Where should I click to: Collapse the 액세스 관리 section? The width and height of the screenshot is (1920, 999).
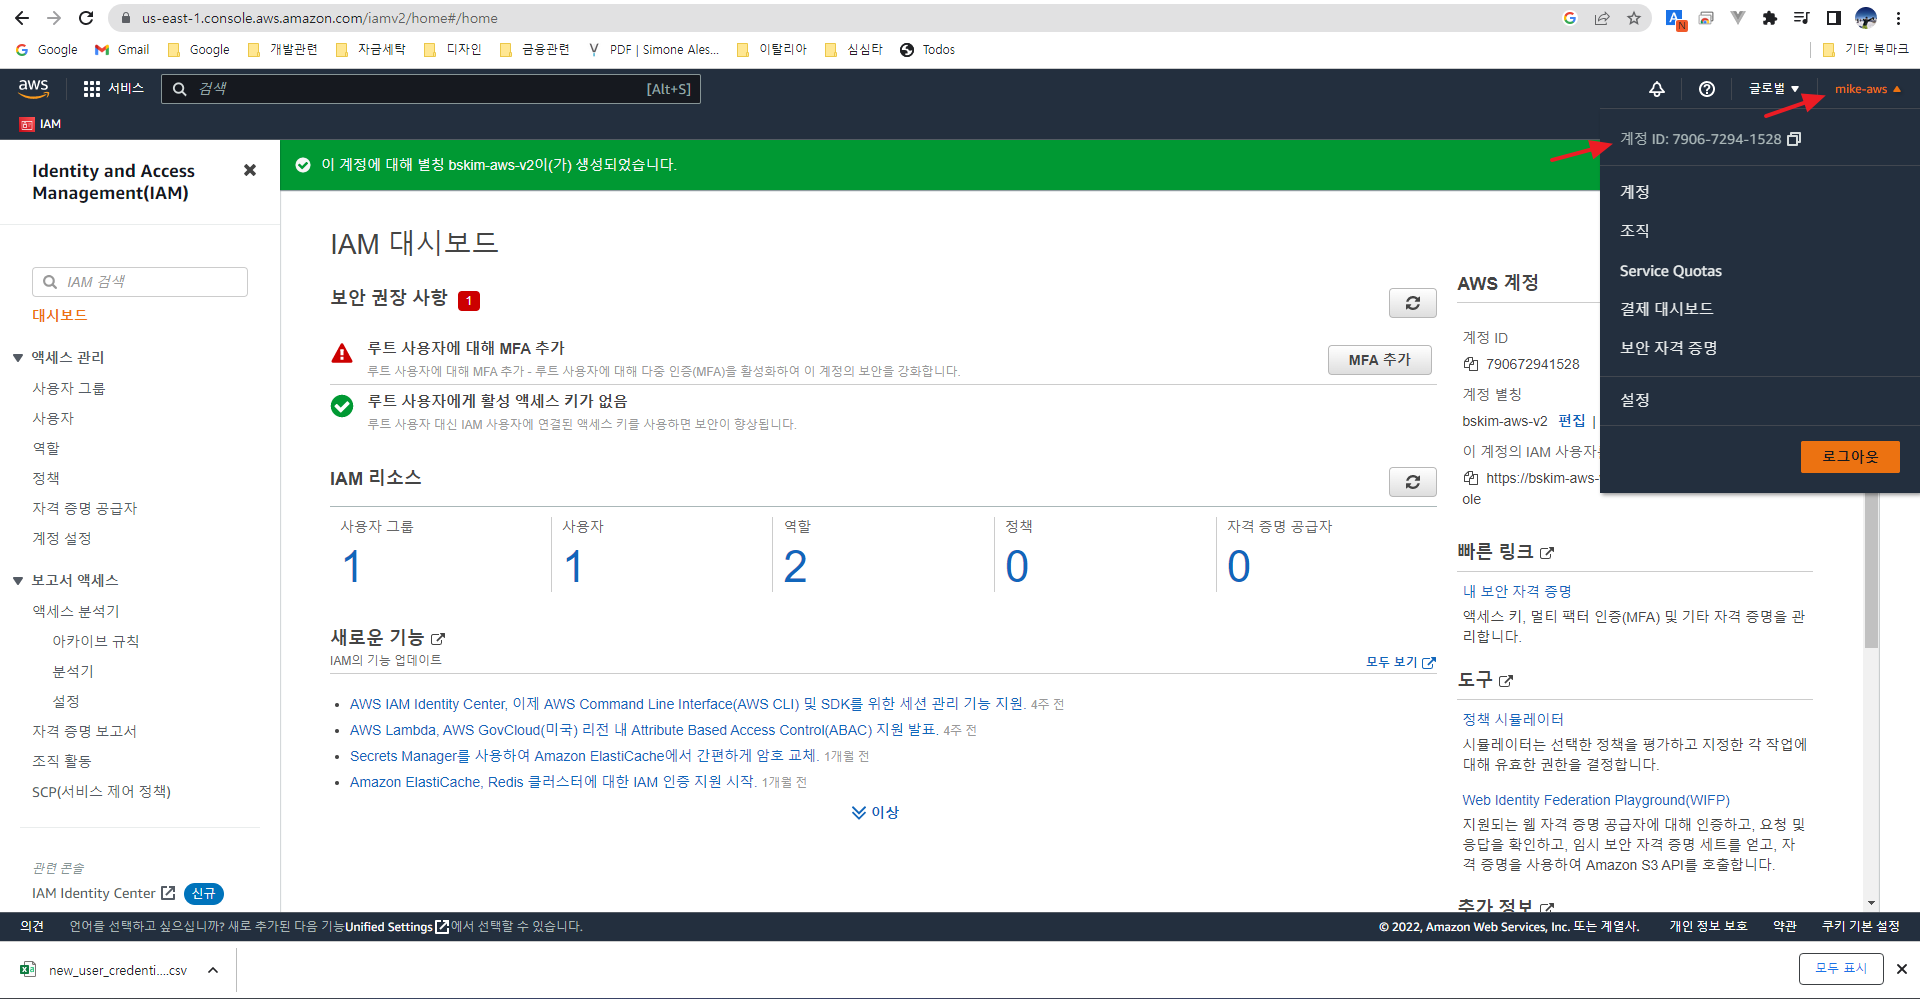tap(18, 357)
